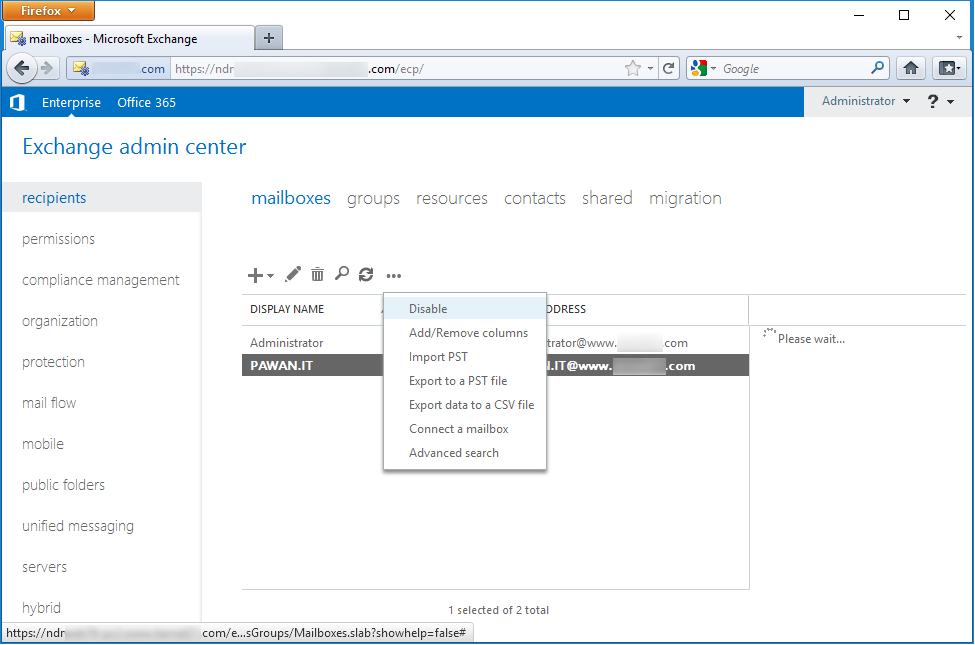Open the address bar history dropdown arrow
The width and height of the screenshot is (975, 645).
click(650, 68)
